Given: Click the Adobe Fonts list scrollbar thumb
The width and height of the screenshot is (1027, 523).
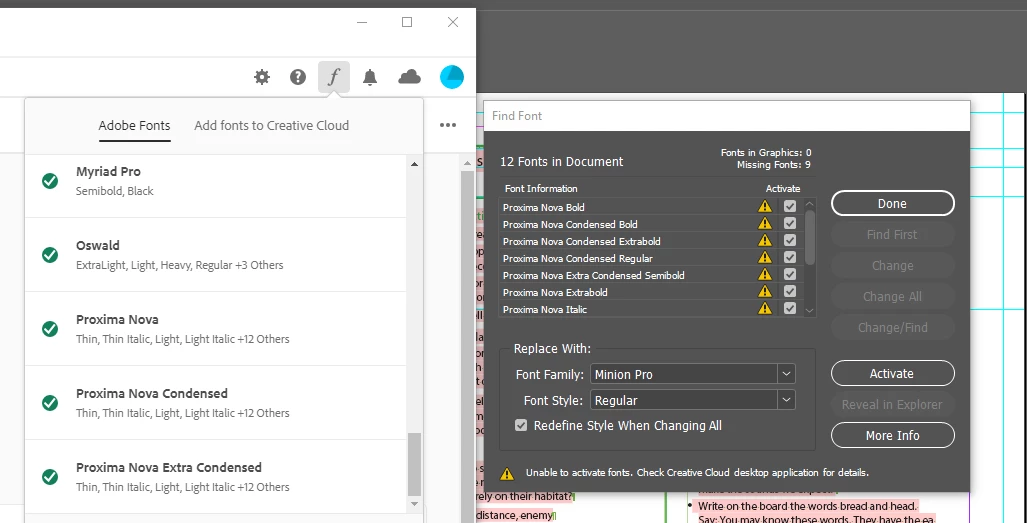Looking at the screenshot, I should coord(414,464).
